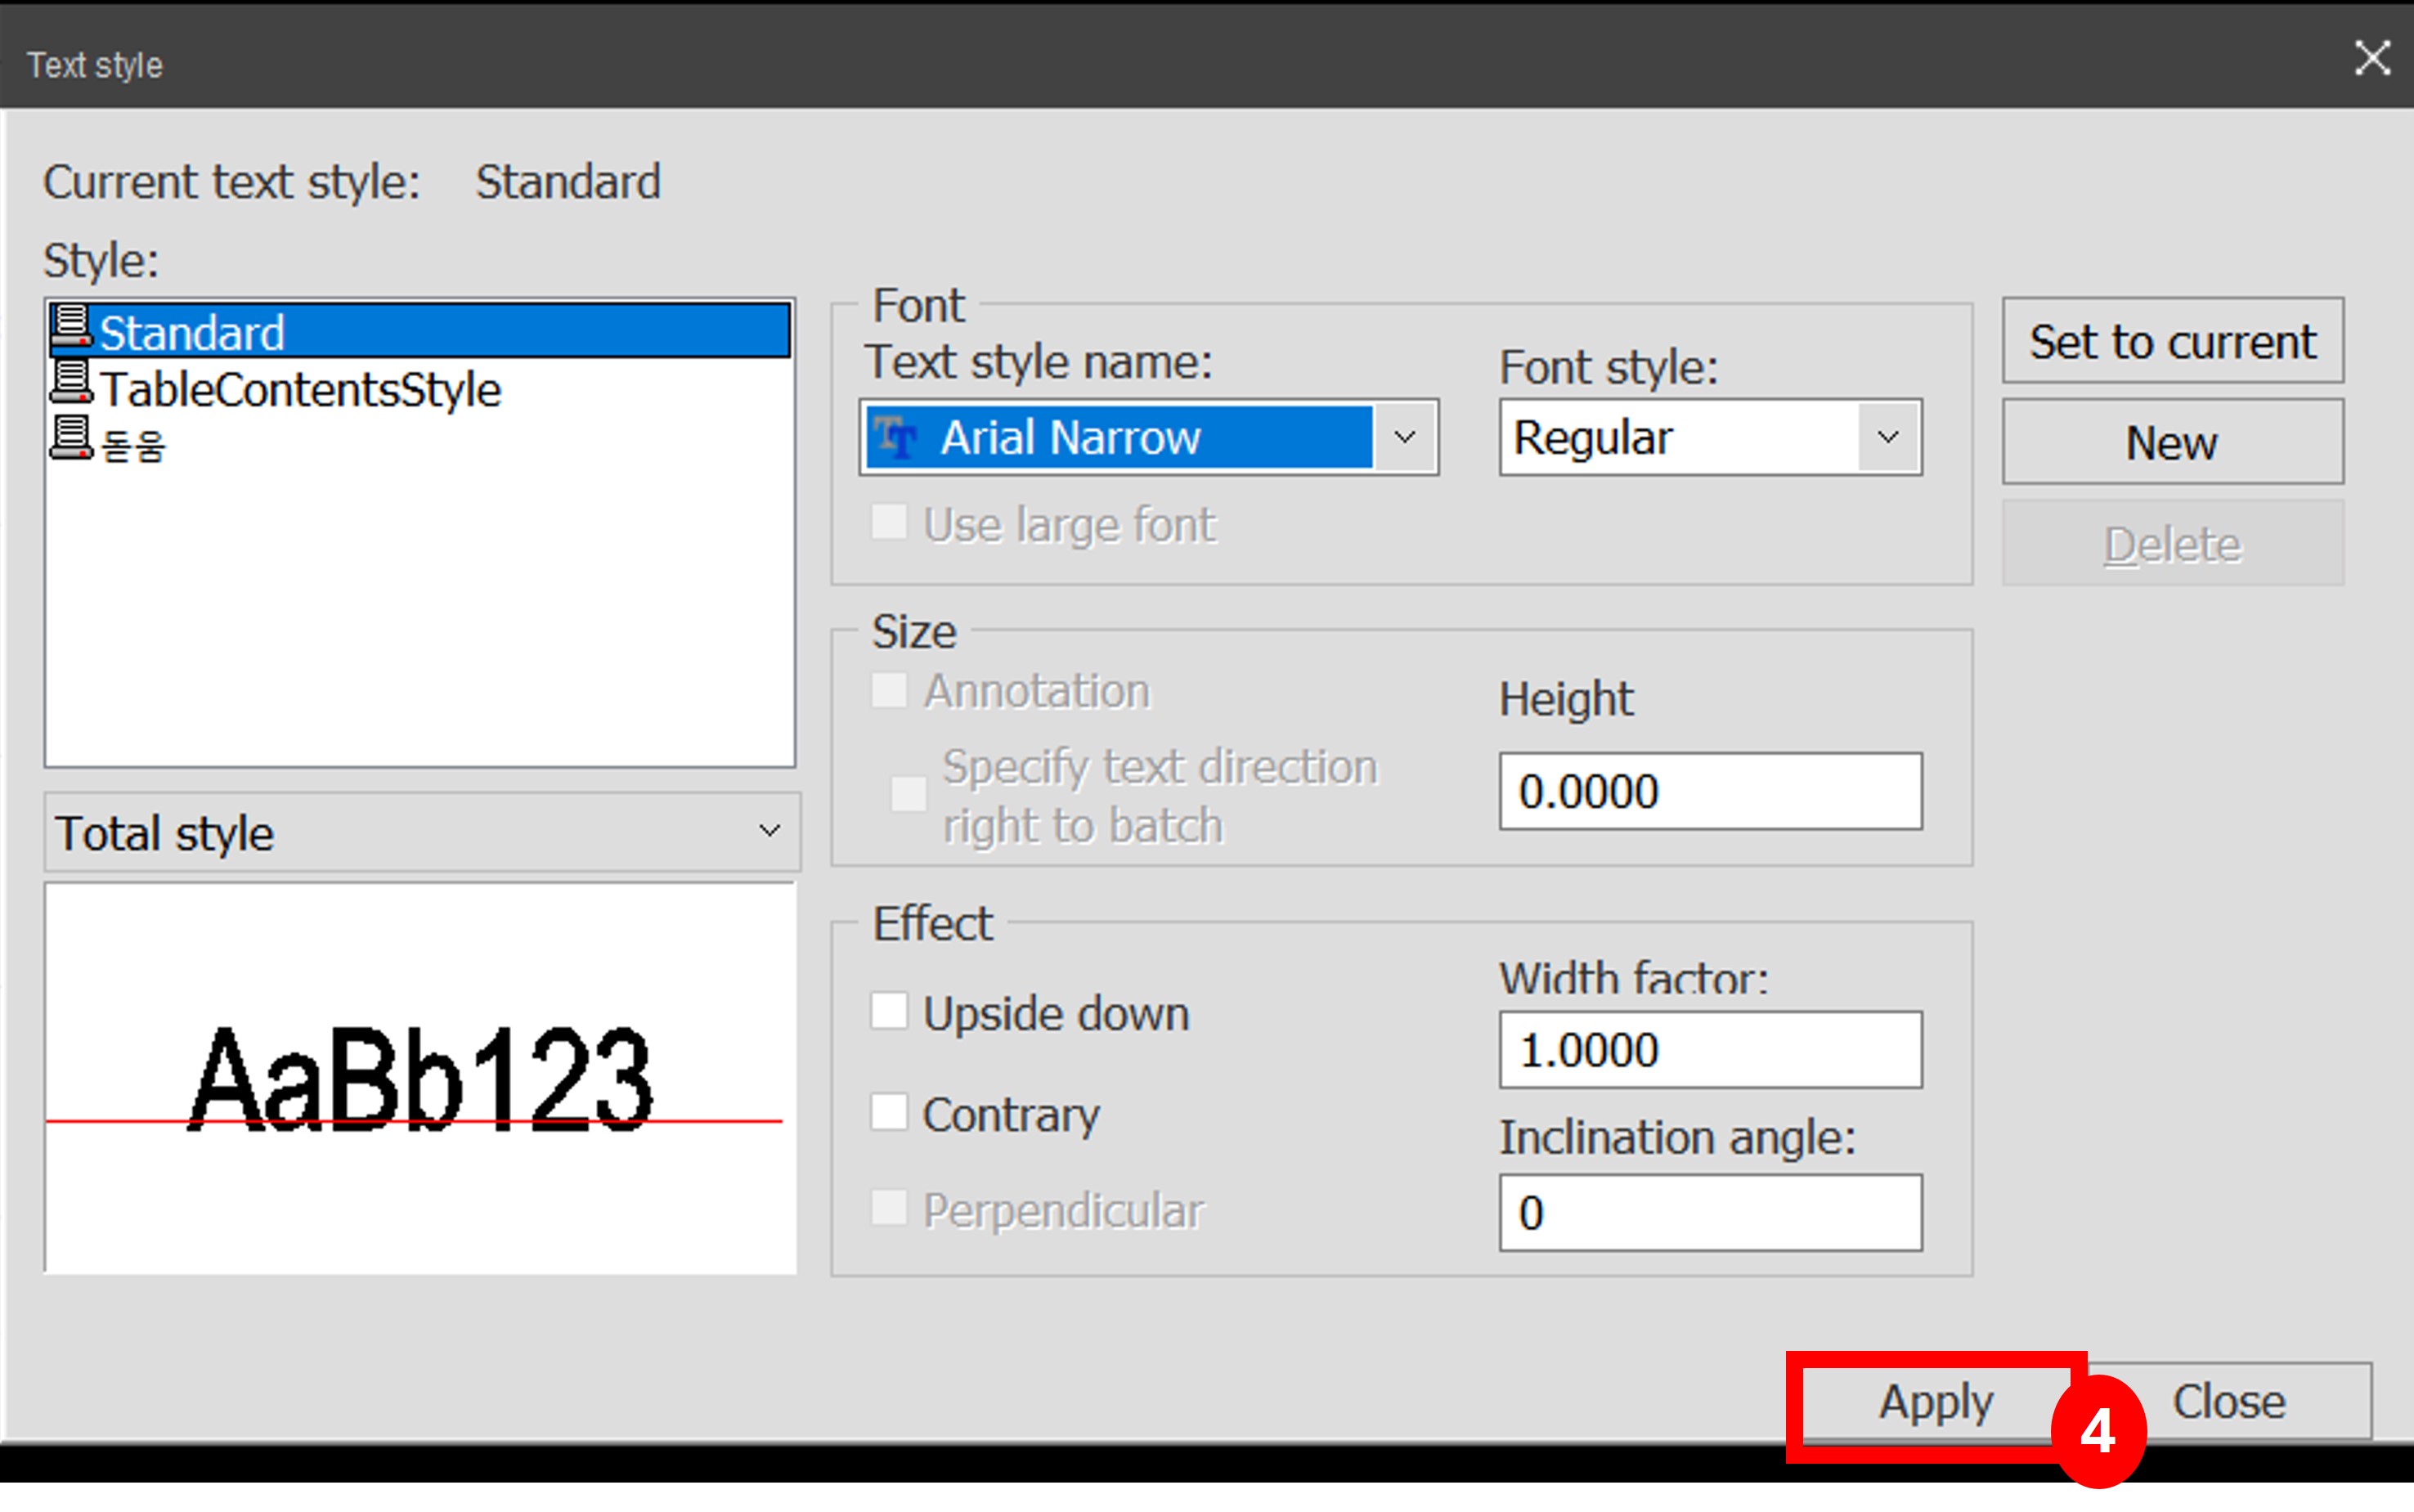Click the Standard style's list icon
The height and width of the screenshot is (1512, 2414).
pyautogui.click(x=71, y=328)
